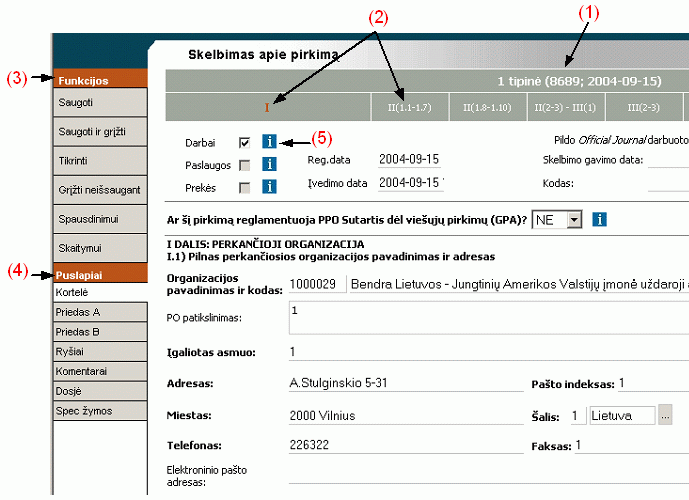Open info icon next to Darbai
The height and width of the screenshot is (500, 689).
point(269,141)
